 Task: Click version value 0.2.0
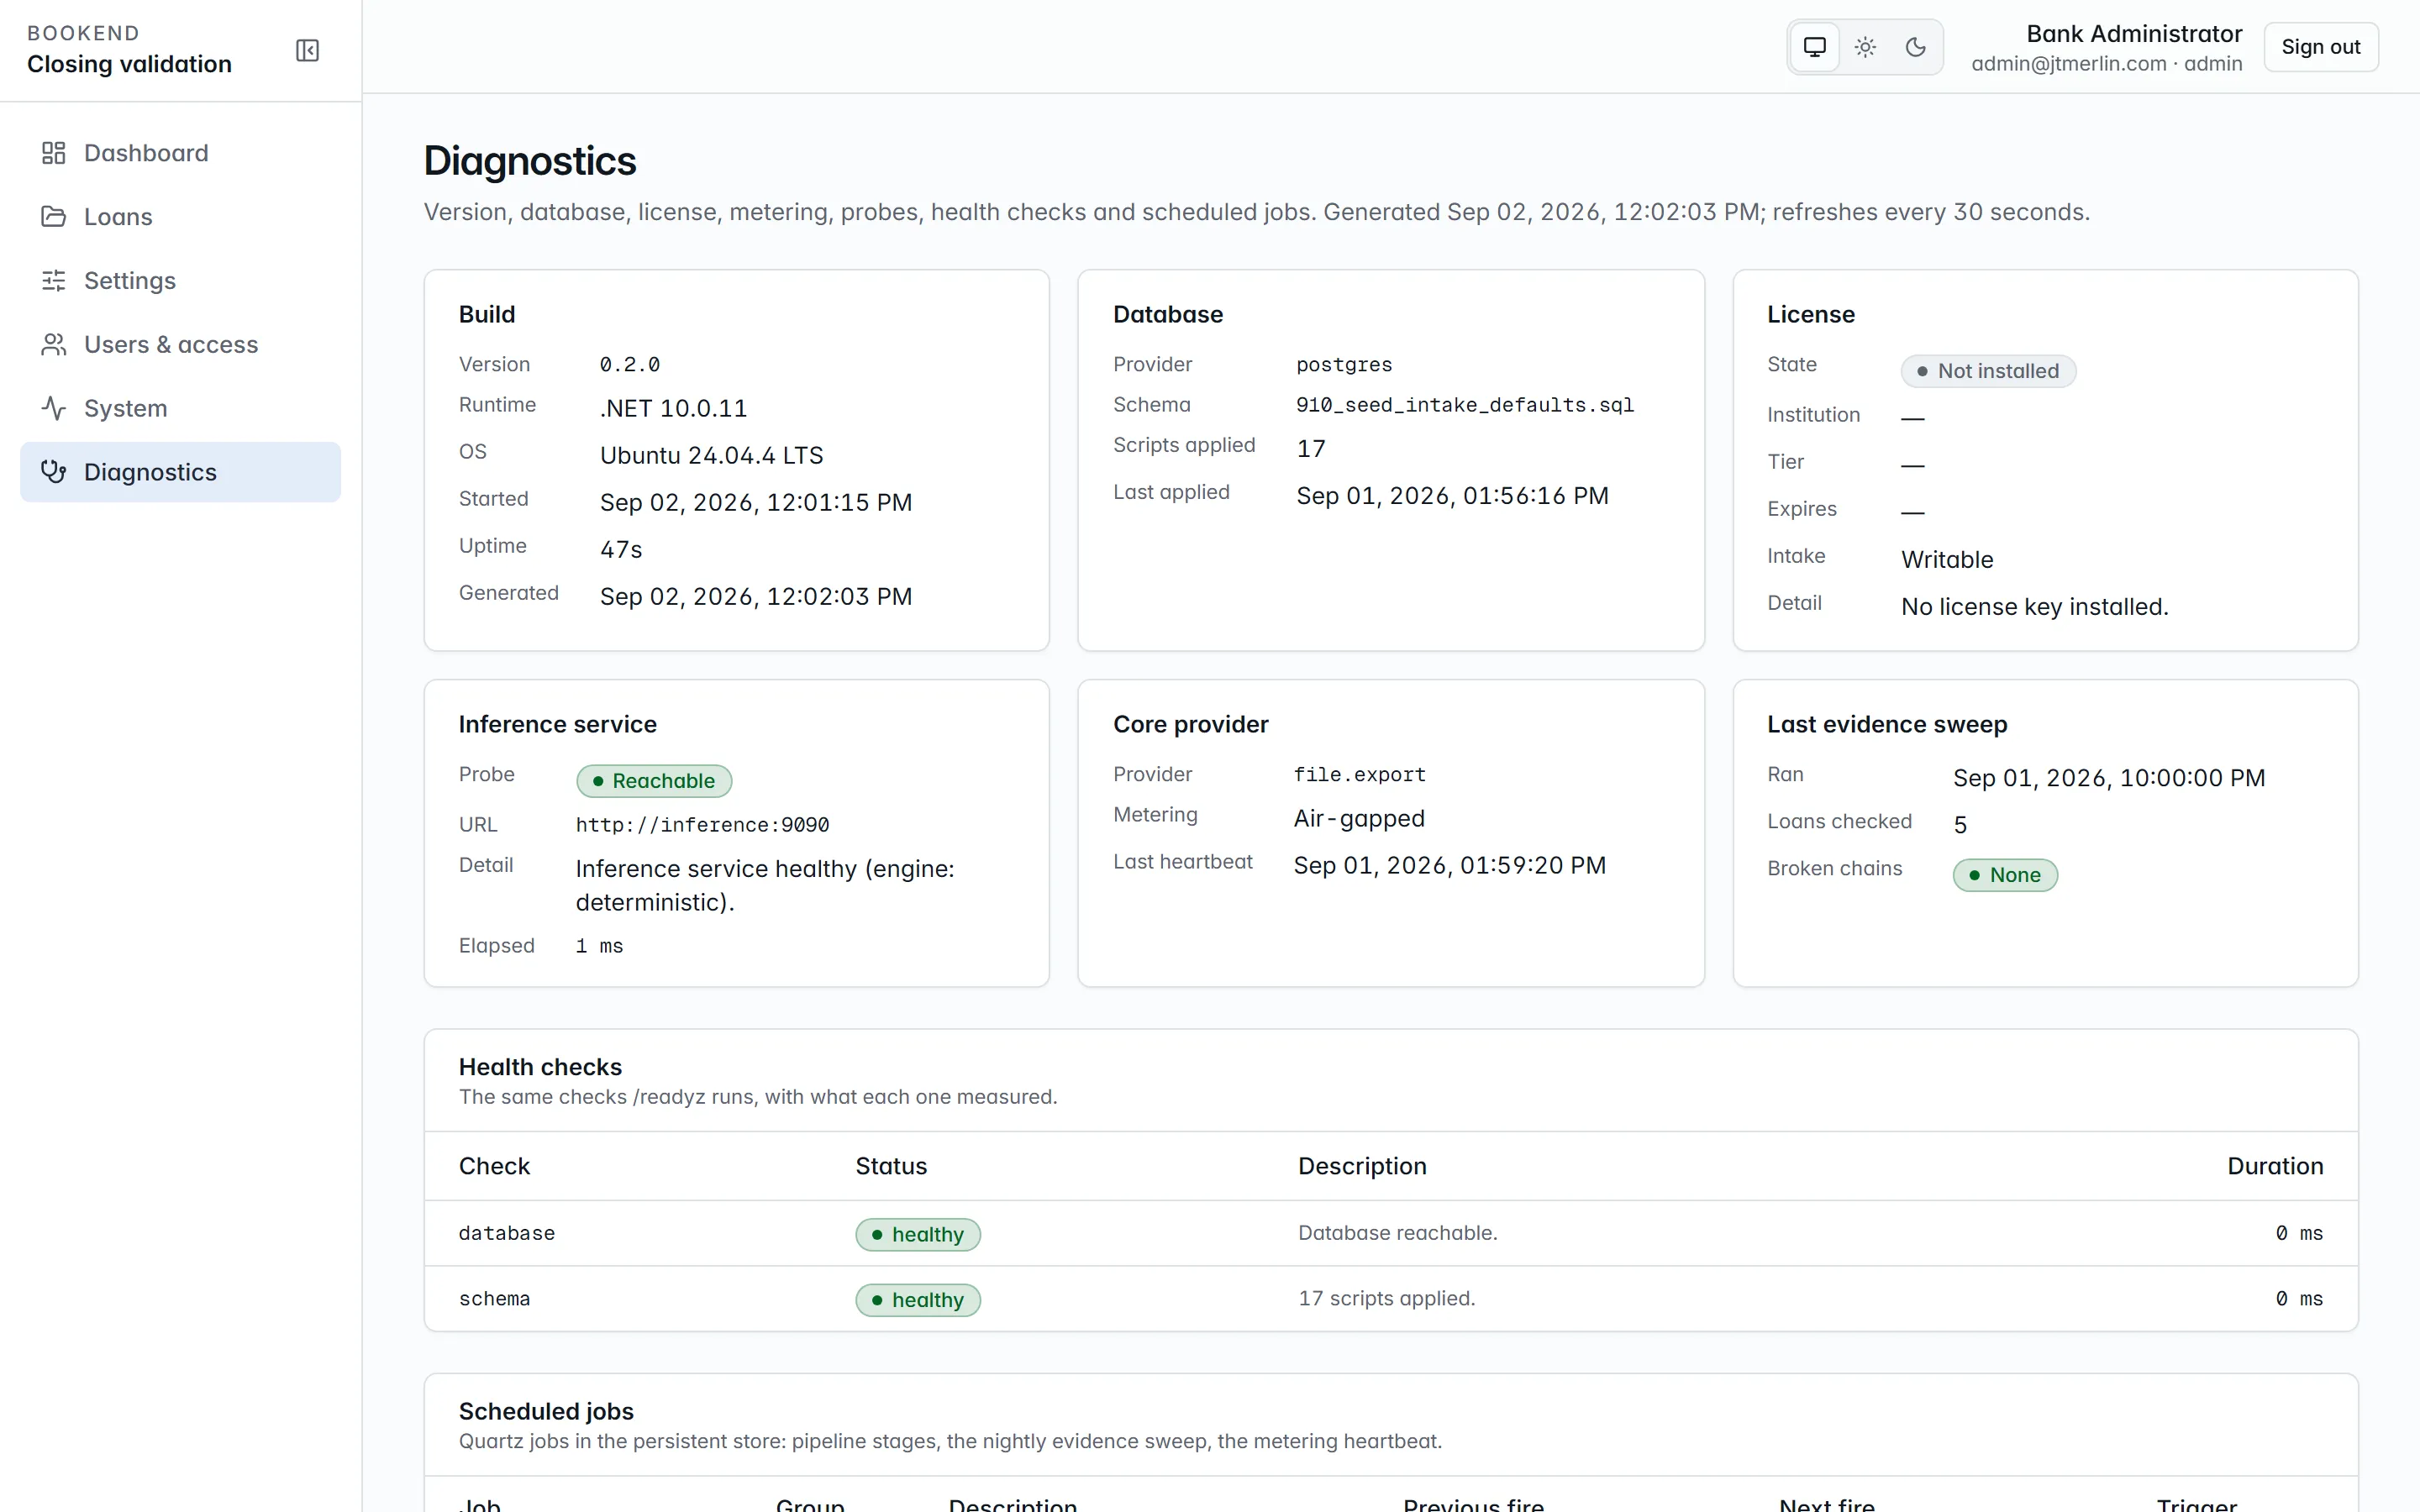pos(629,365)
